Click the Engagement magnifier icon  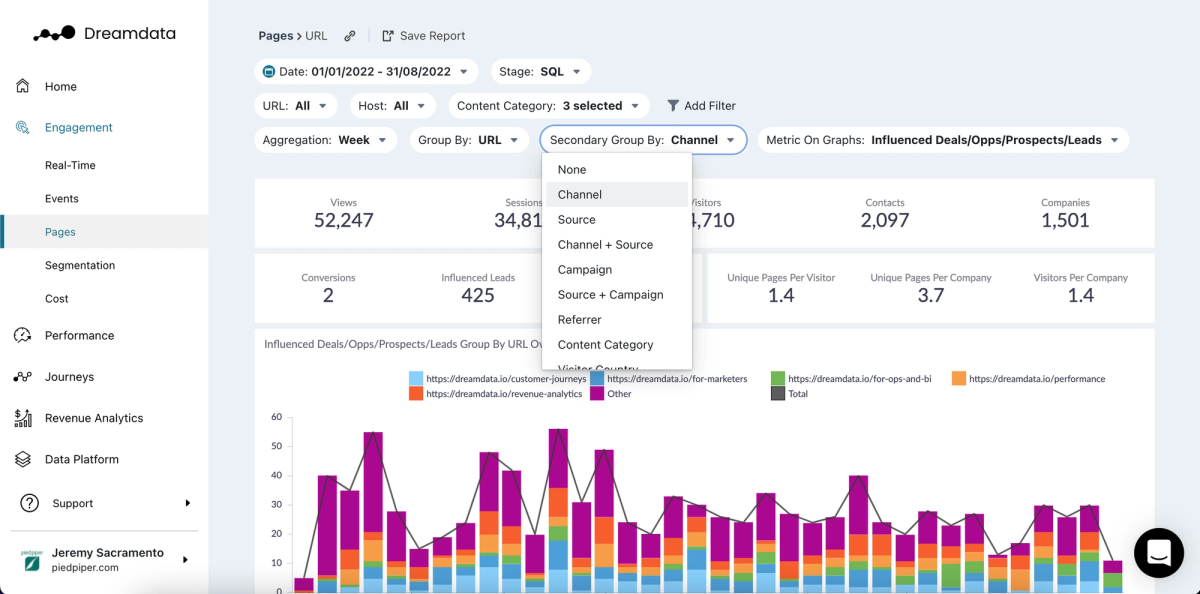[23, 128]
